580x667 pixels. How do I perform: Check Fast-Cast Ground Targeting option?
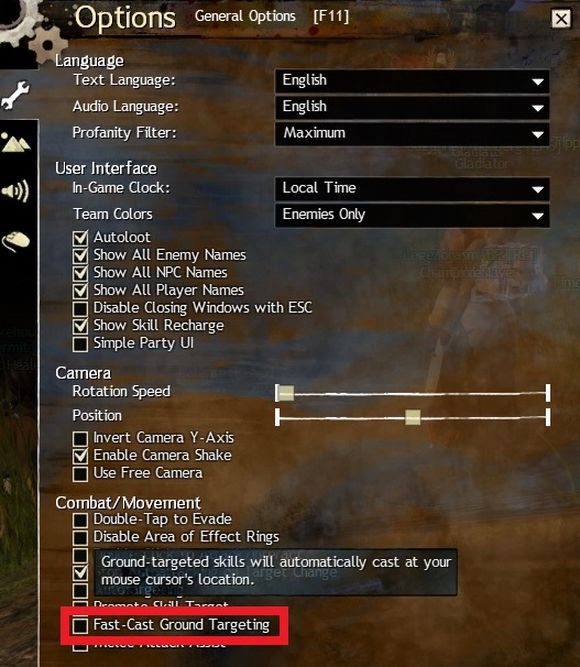tap(80, 626)
